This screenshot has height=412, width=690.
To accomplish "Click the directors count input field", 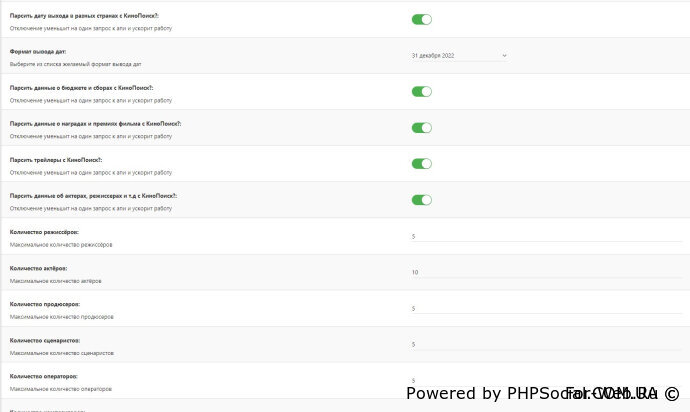I will click(545, 236).
